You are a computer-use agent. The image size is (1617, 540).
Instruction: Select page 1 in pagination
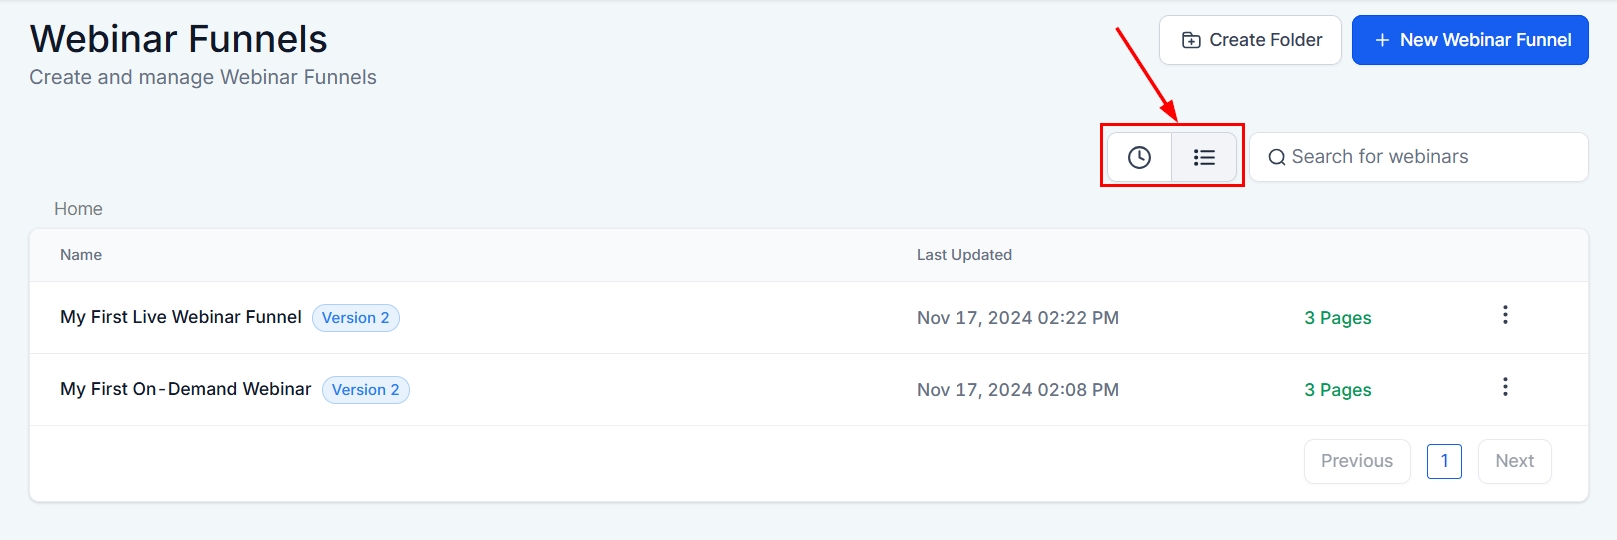coord(1444,461)
